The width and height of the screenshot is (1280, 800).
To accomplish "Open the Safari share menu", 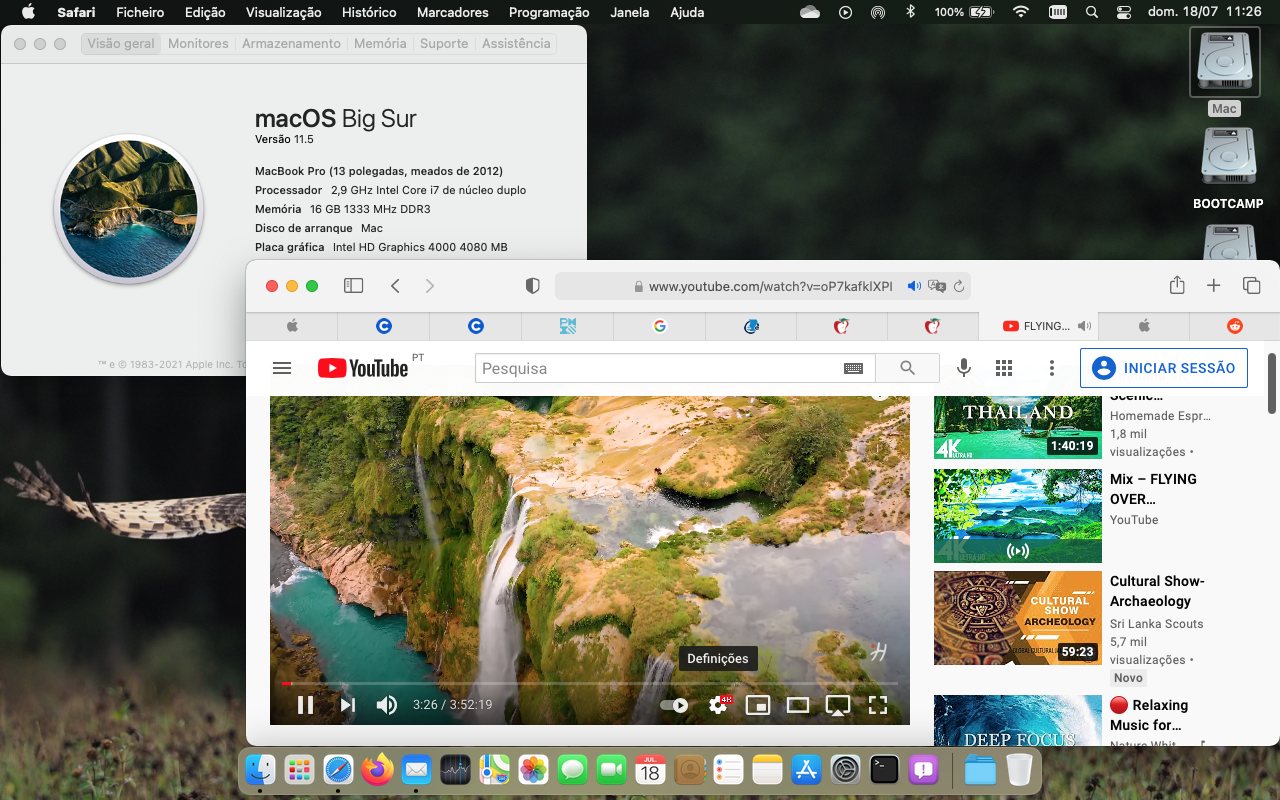I will pos(1177,285).
